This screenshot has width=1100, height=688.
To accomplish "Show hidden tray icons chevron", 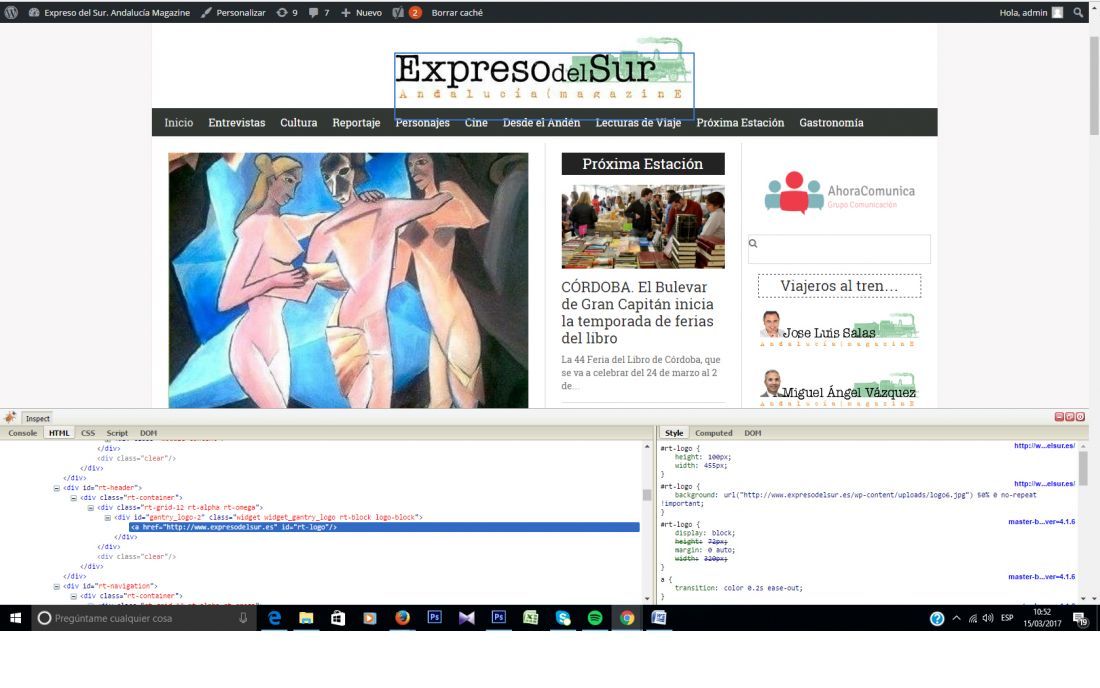I will 956,619.
